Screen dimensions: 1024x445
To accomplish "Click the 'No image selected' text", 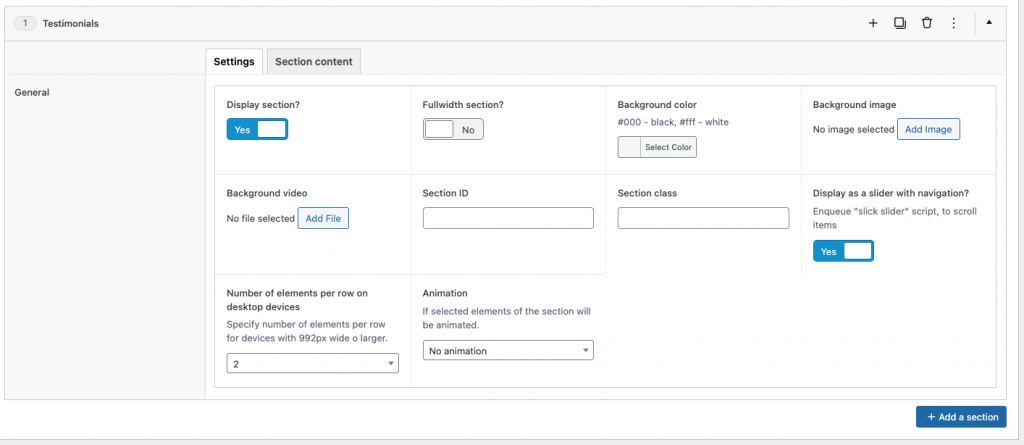I will click(x=854, y=129).
